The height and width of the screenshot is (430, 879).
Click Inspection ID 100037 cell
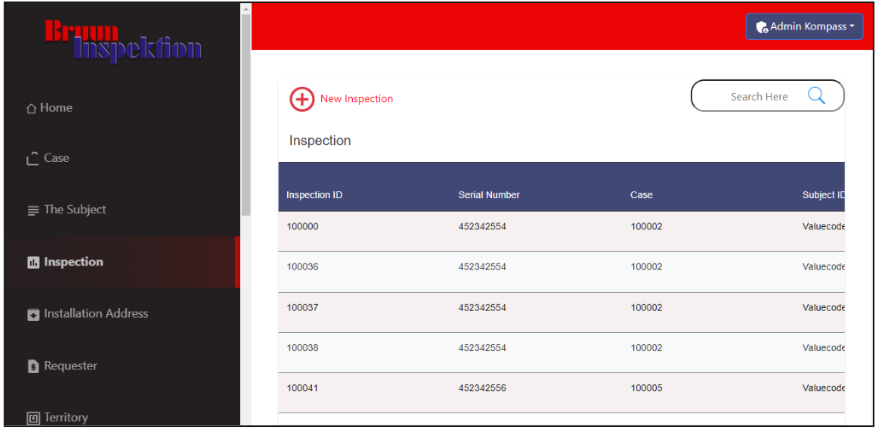pos(302,308)
